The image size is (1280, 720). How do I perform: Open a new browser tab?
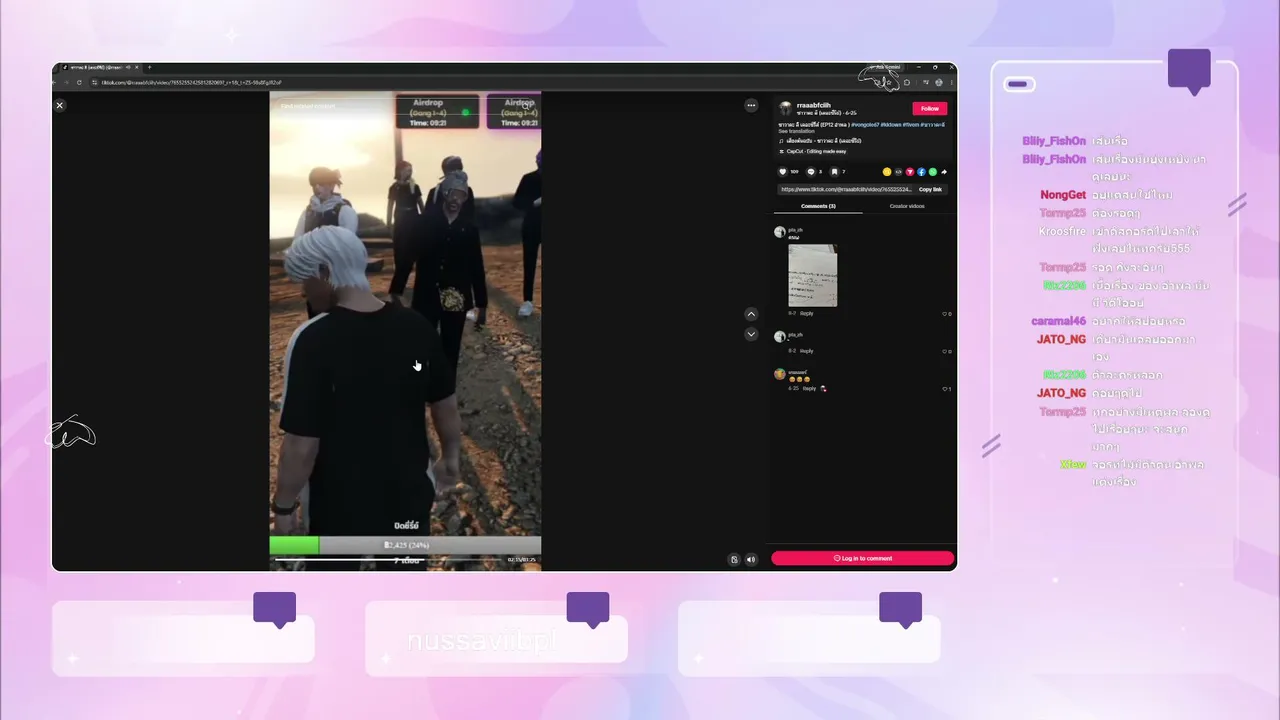pos(150,68)
